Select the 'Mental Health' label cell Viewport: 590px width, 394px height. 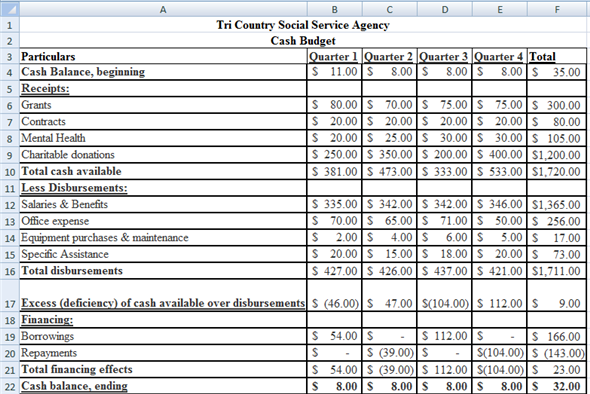163,138
